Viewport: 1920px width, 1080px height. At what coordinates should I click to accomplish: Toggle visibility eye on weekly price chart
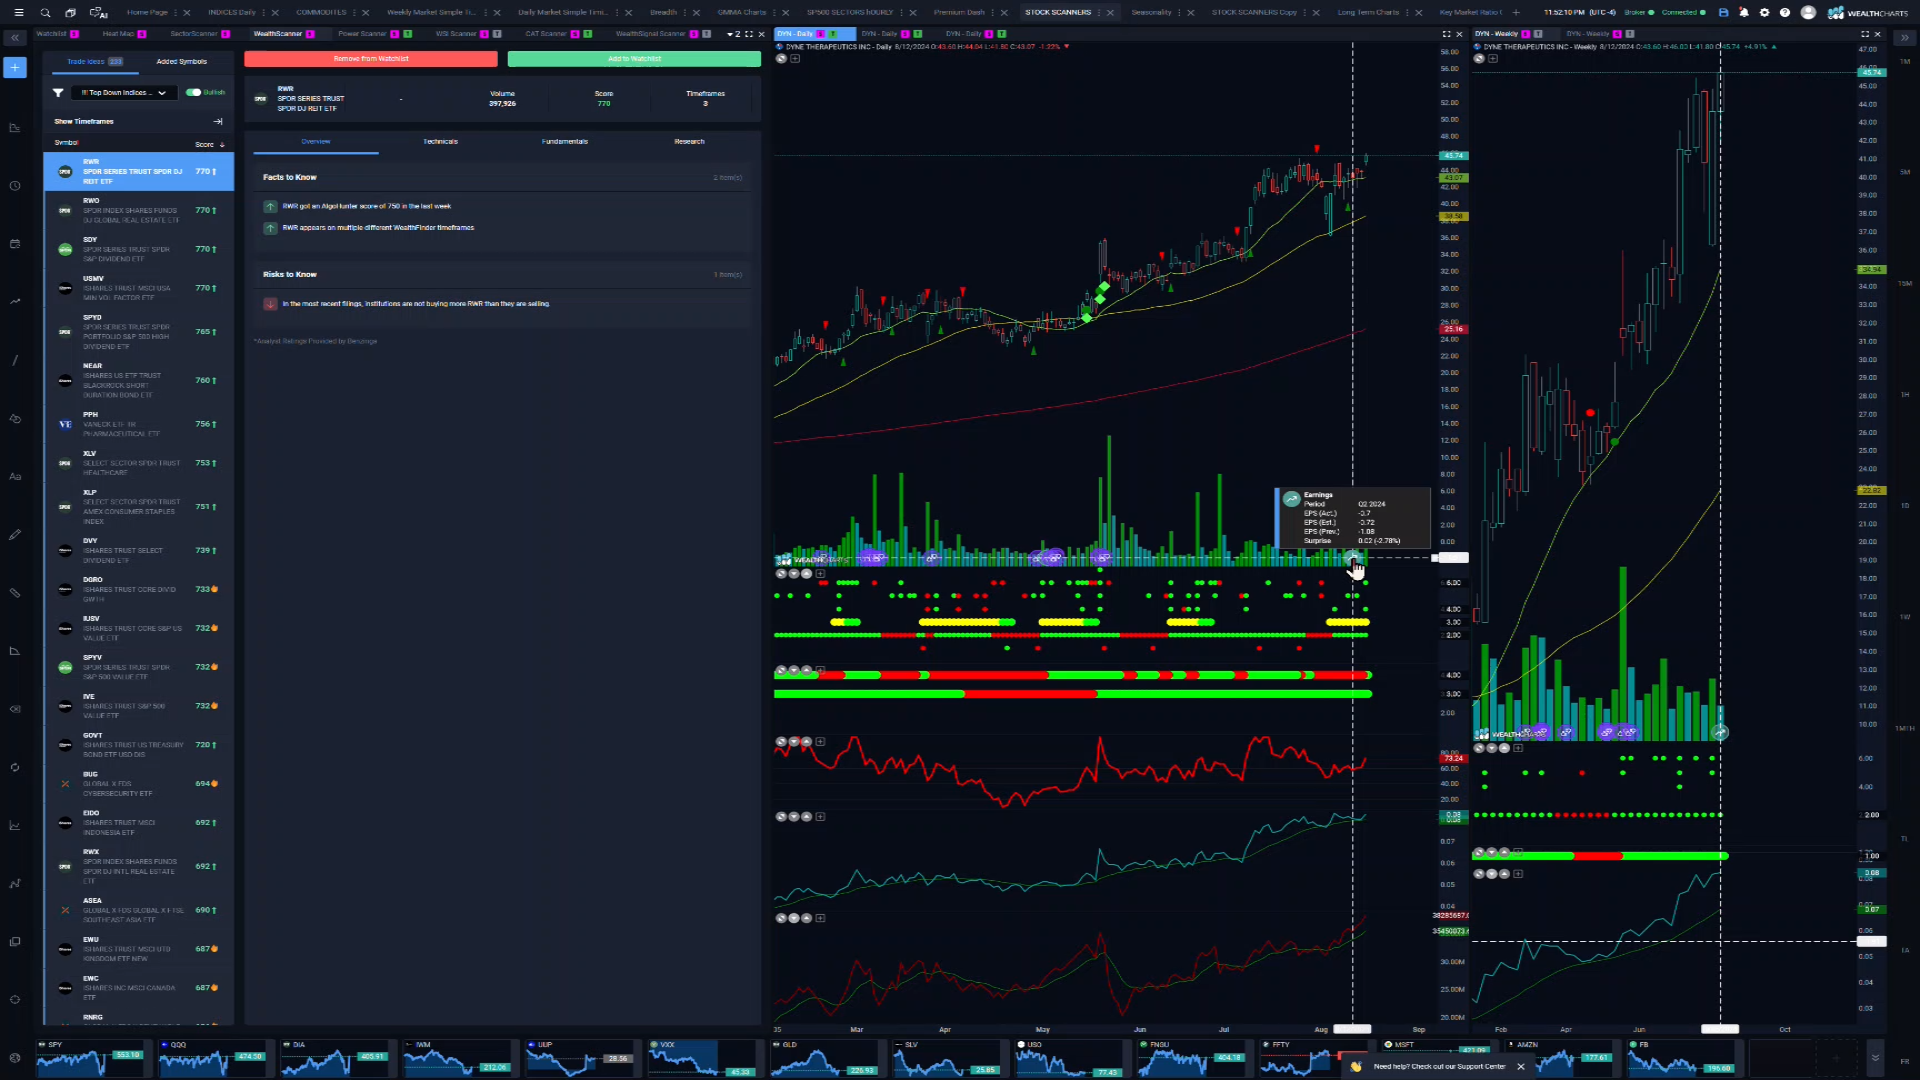[x=1479, y=59]
